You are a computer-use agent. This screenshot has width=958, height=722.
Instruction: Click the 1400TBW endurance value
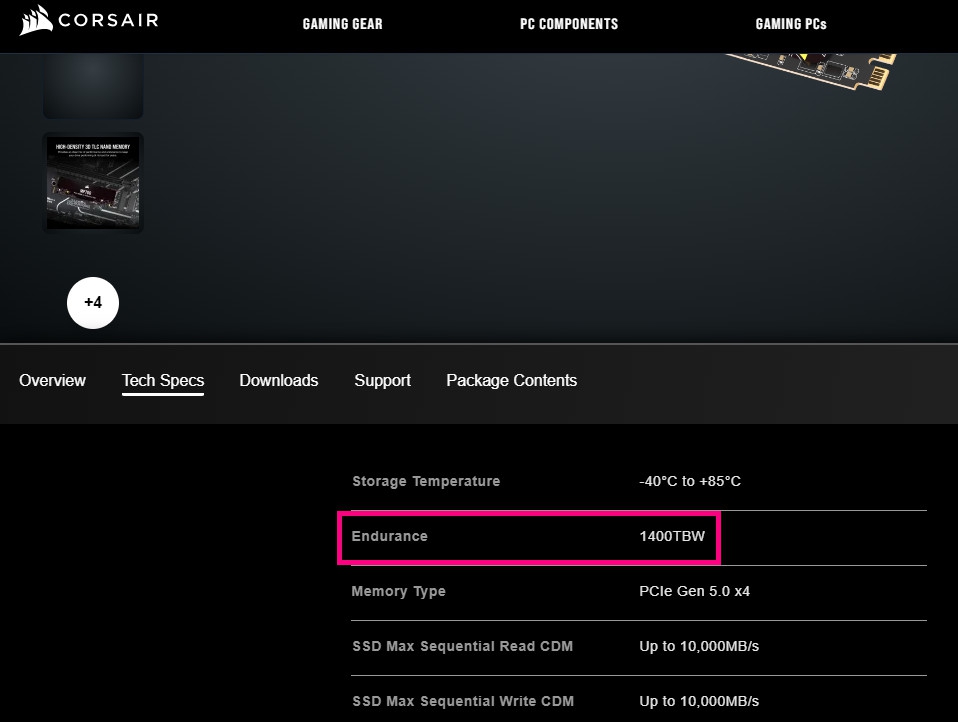[672, 536]
